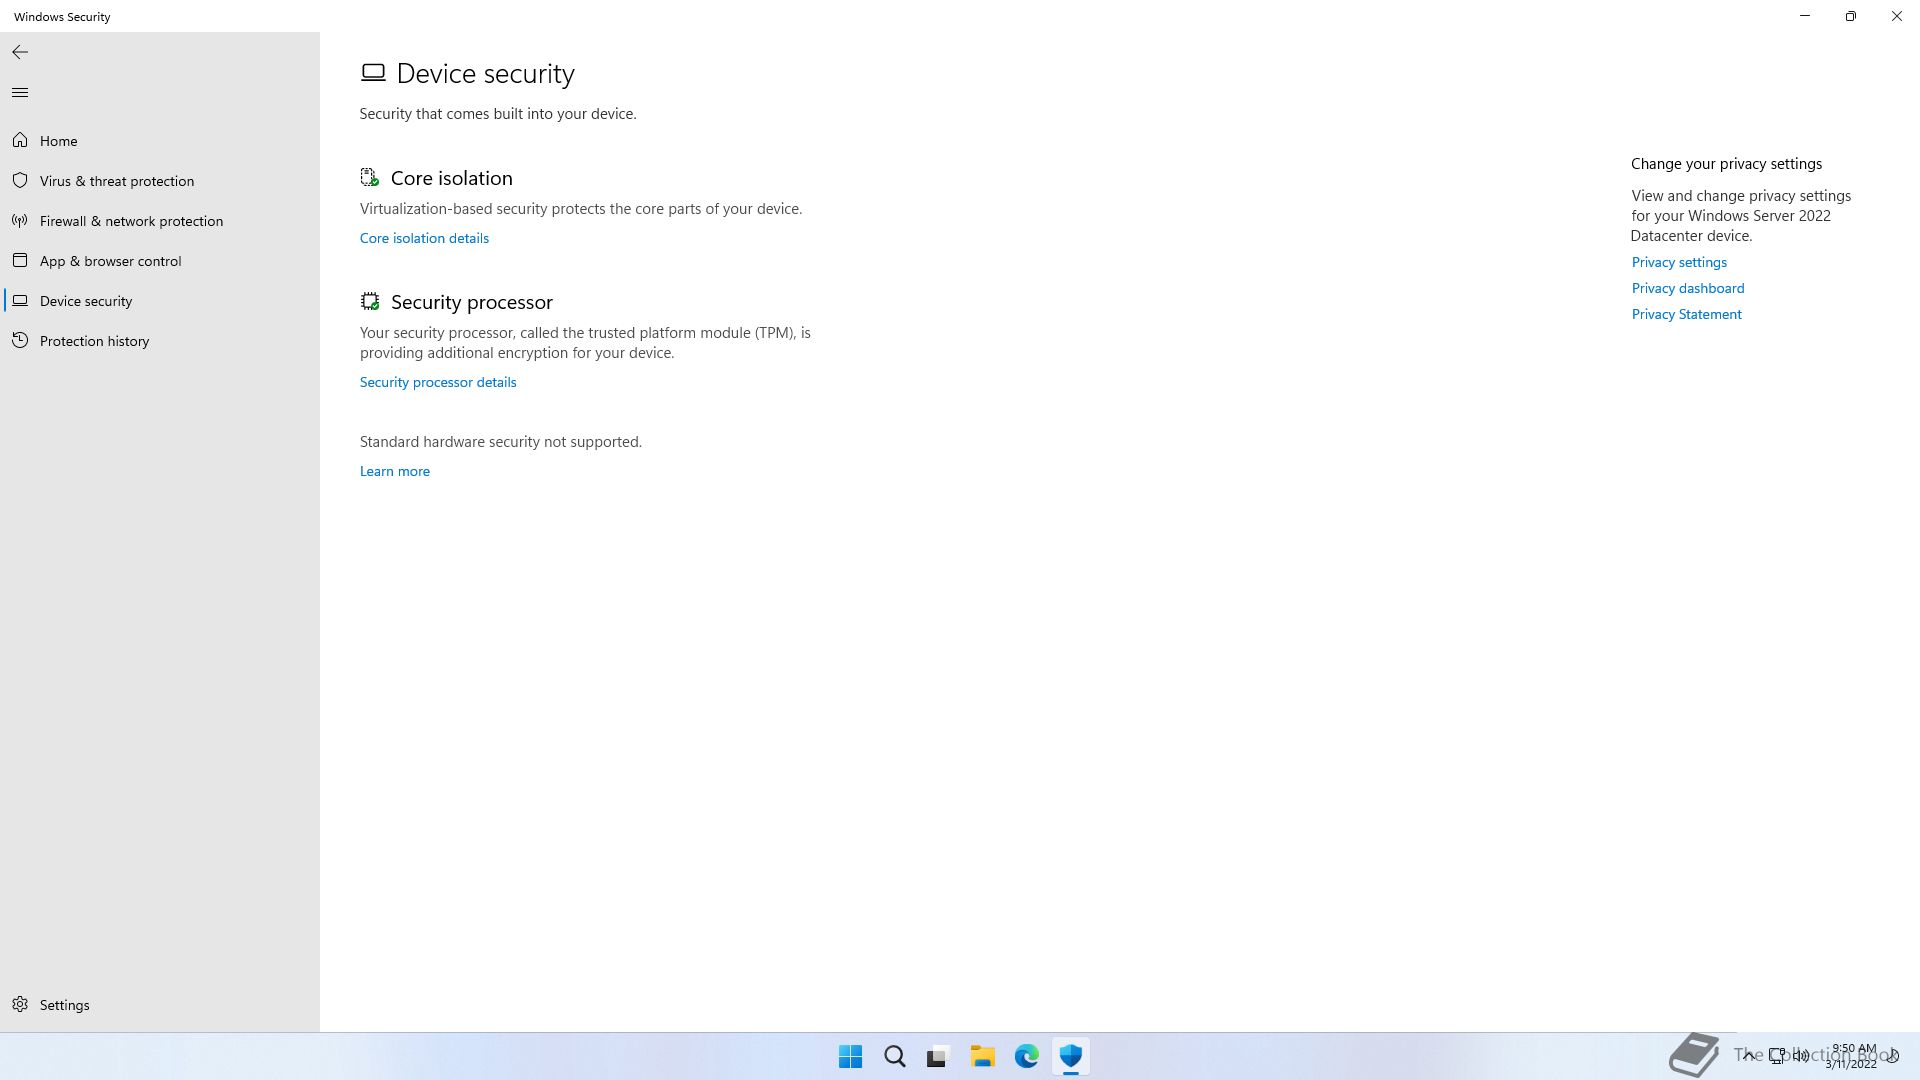Click the Settings gear icon

point(20,1004)
